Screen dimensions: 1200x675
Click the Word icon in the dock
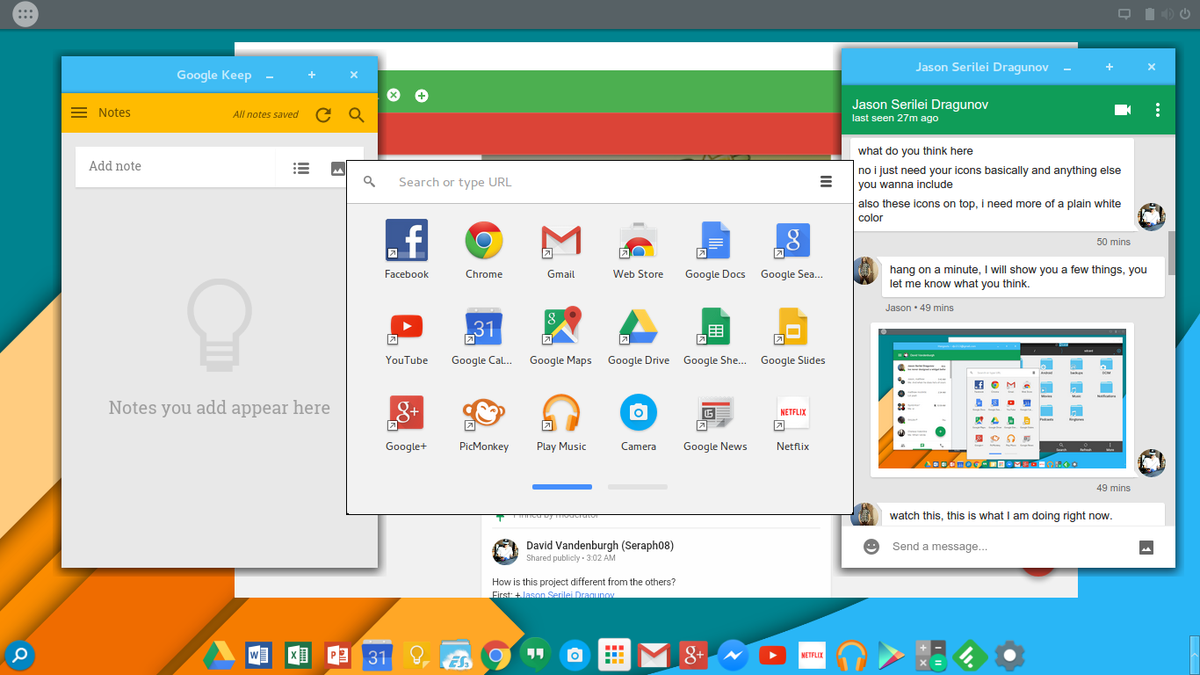point(257,656)
